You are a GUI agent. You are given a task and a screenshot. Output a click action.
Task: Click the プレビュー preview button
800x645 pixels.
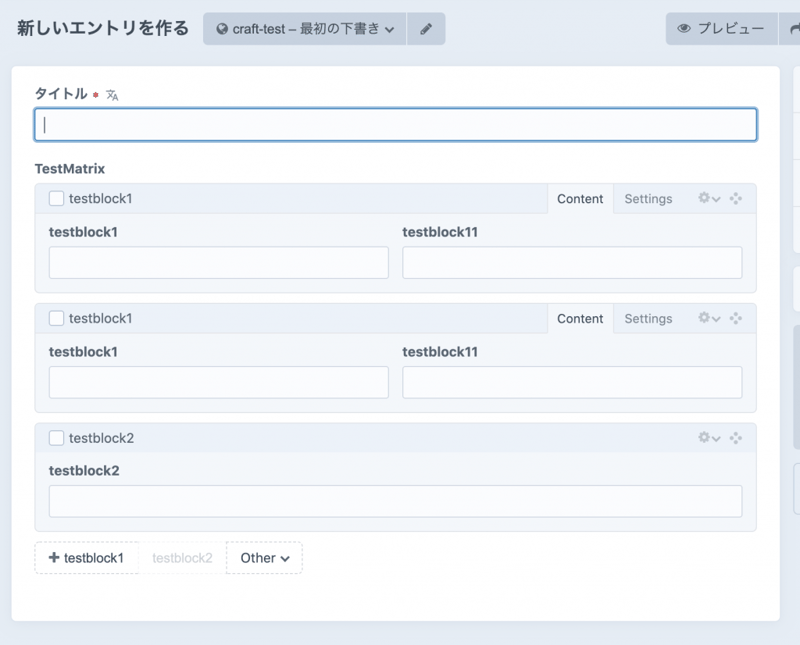[721, 29]
